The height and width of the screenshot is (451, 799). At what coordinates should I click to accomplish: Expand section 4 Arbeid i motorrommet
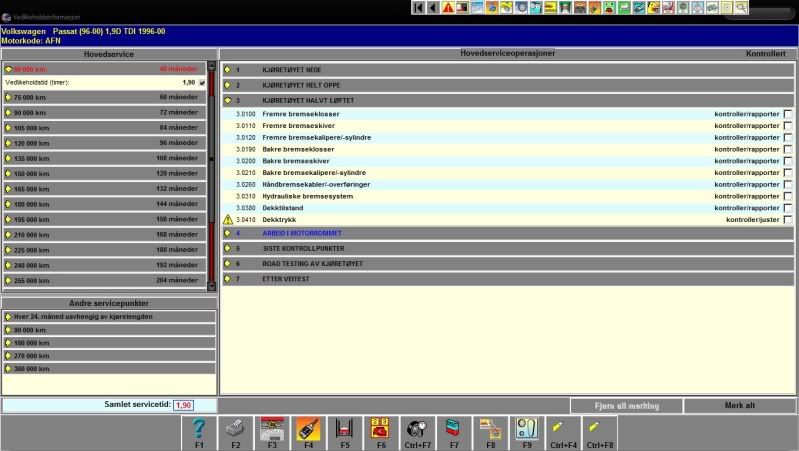pyautogui.click(x=228, y=233)
